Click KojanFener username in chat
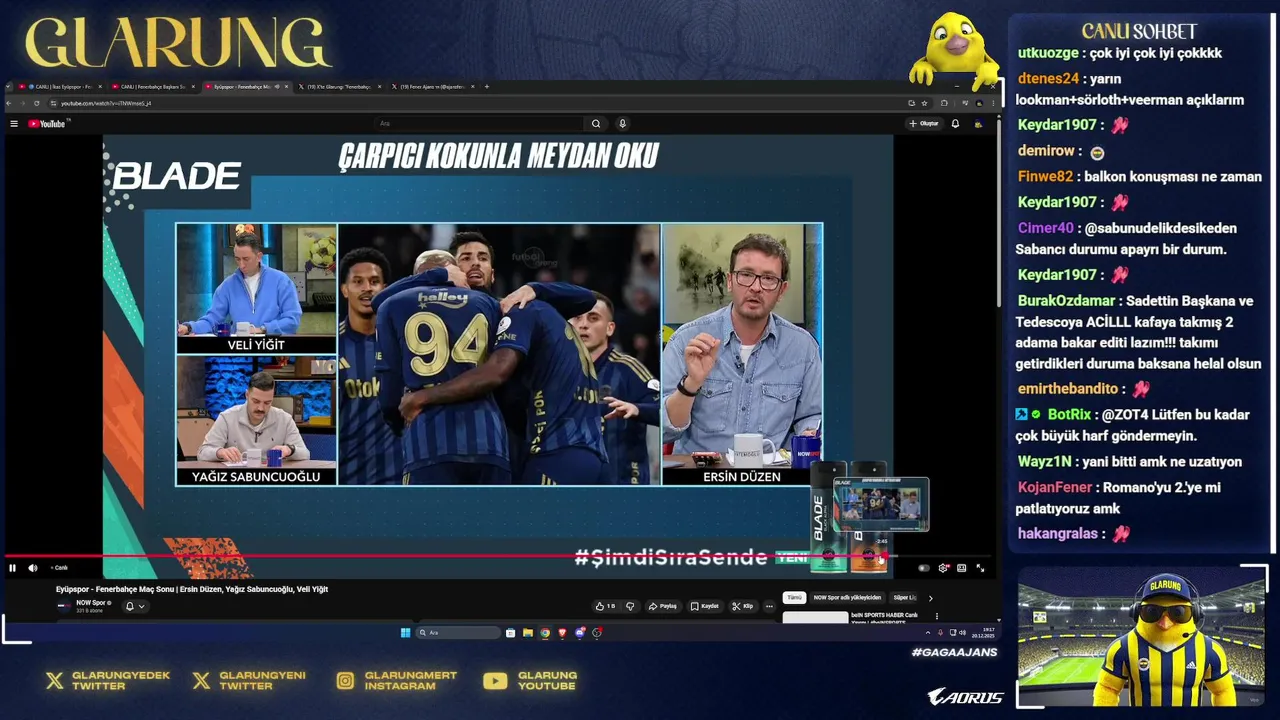The height and width of the screenshot is (720, 1280). click(1055, 487)
